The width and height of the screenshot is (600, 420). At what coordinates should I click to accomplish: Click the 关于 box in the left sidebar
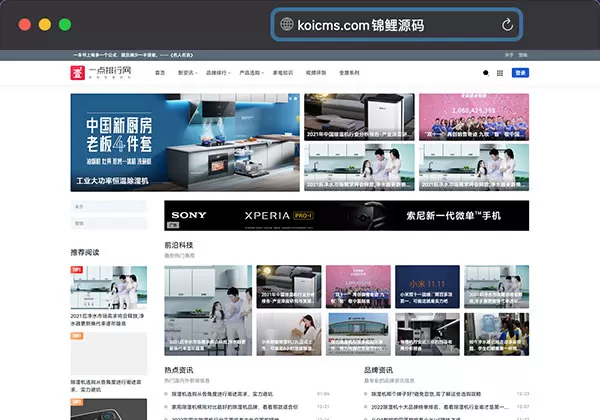[109, 207]
